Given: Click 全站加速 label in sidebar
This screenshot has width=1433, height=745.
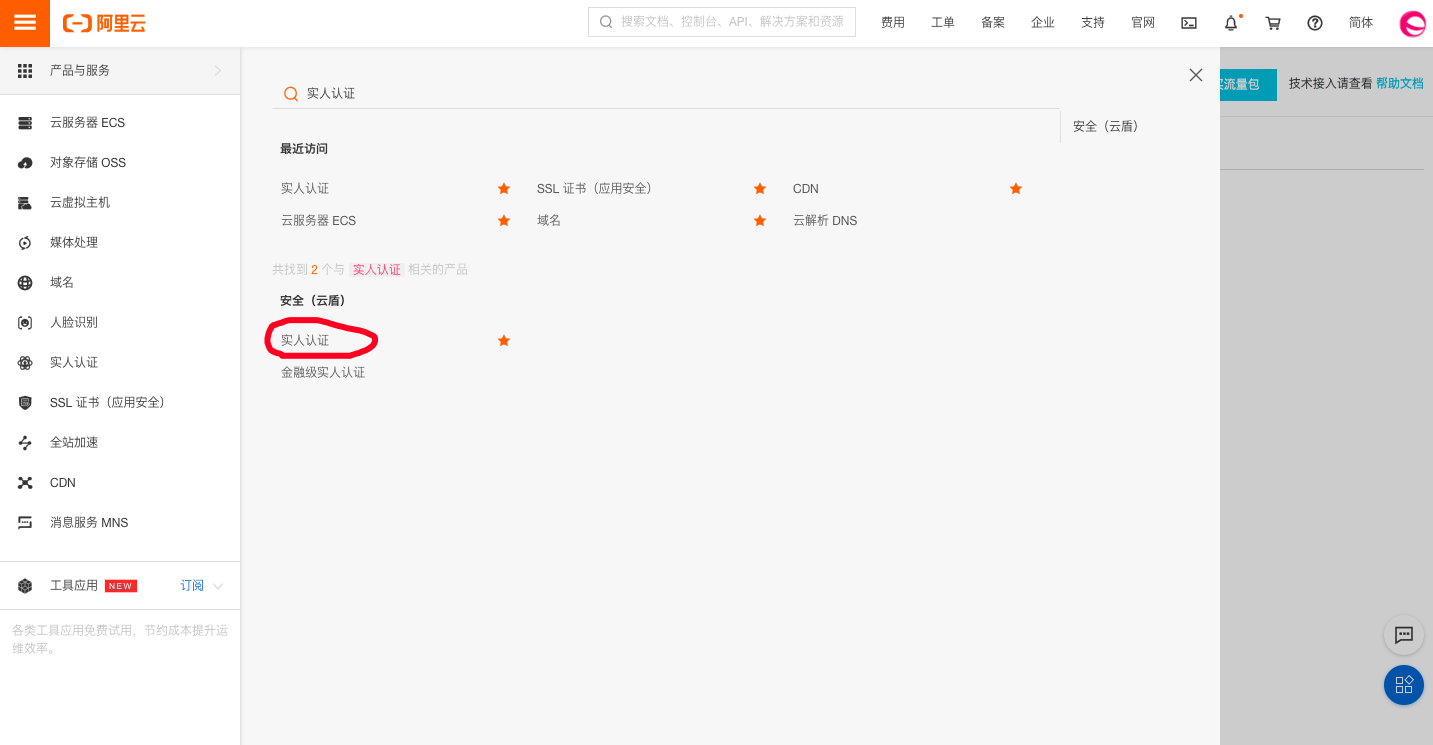Looking at the screenshot, I should tap(74, 443).
